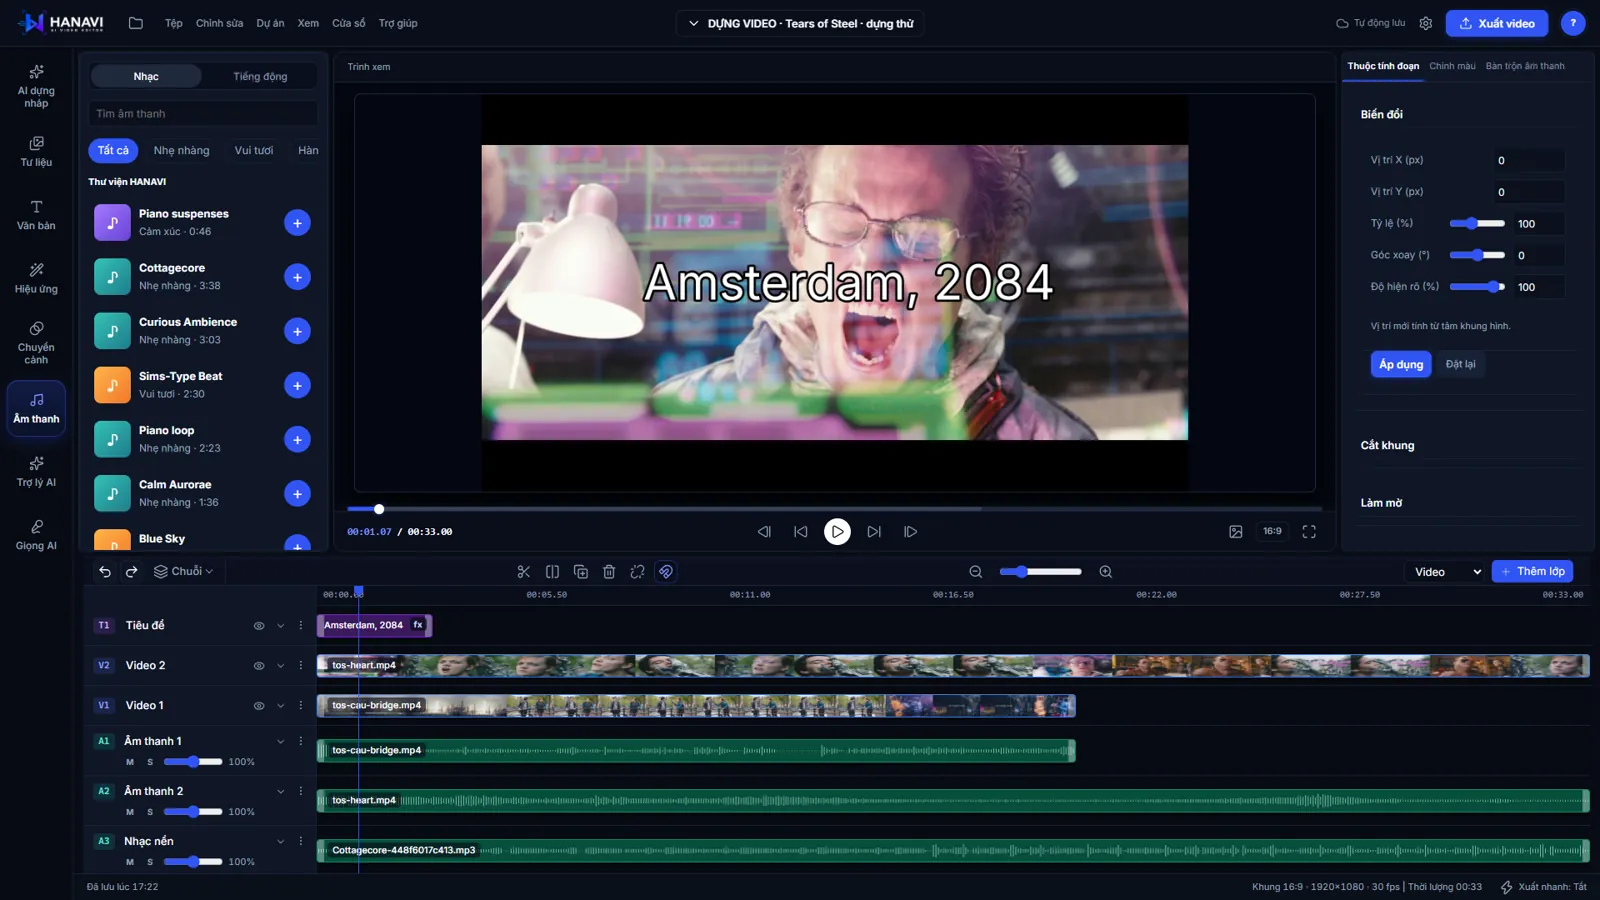Zoom out the timeline with magnifier minus
The height and width of the screenshot is (900, 1600).
click(976, 572)
